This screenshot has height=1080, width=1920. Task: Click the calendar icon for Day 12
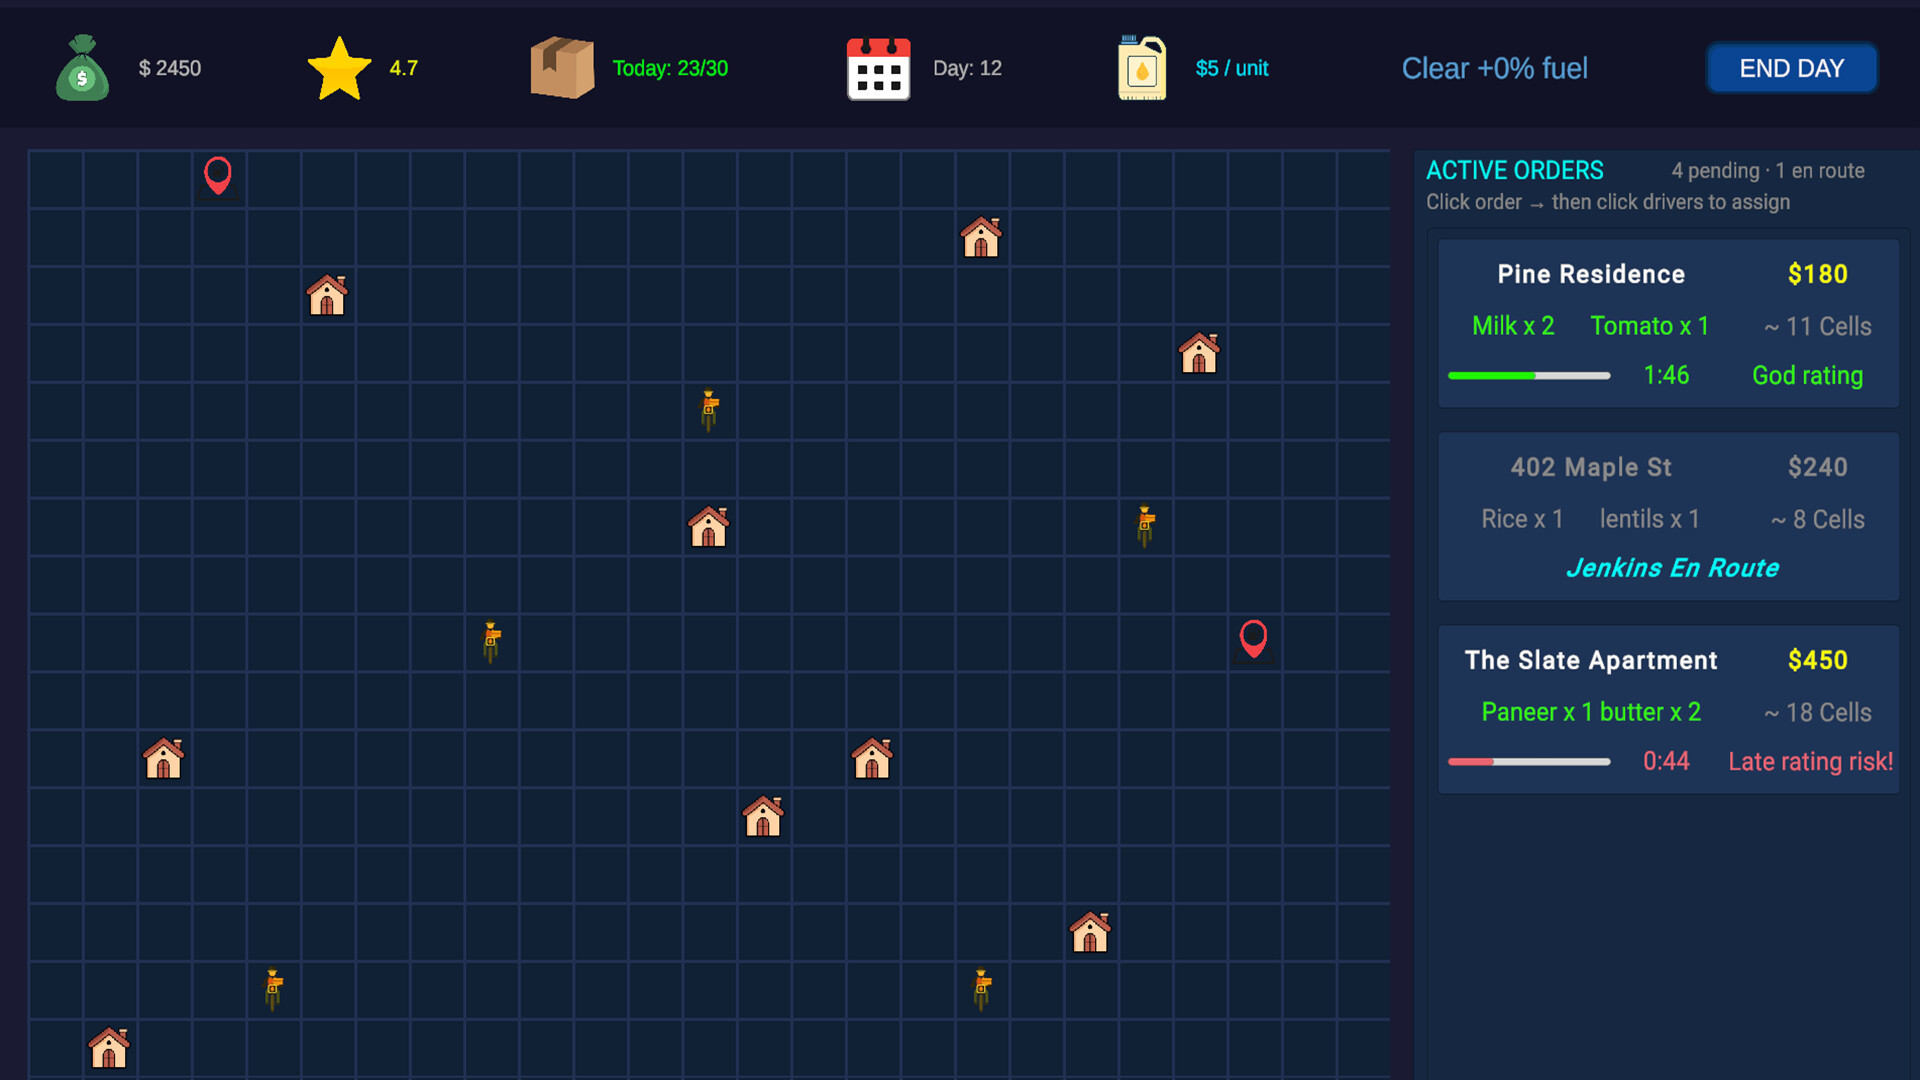878,68
